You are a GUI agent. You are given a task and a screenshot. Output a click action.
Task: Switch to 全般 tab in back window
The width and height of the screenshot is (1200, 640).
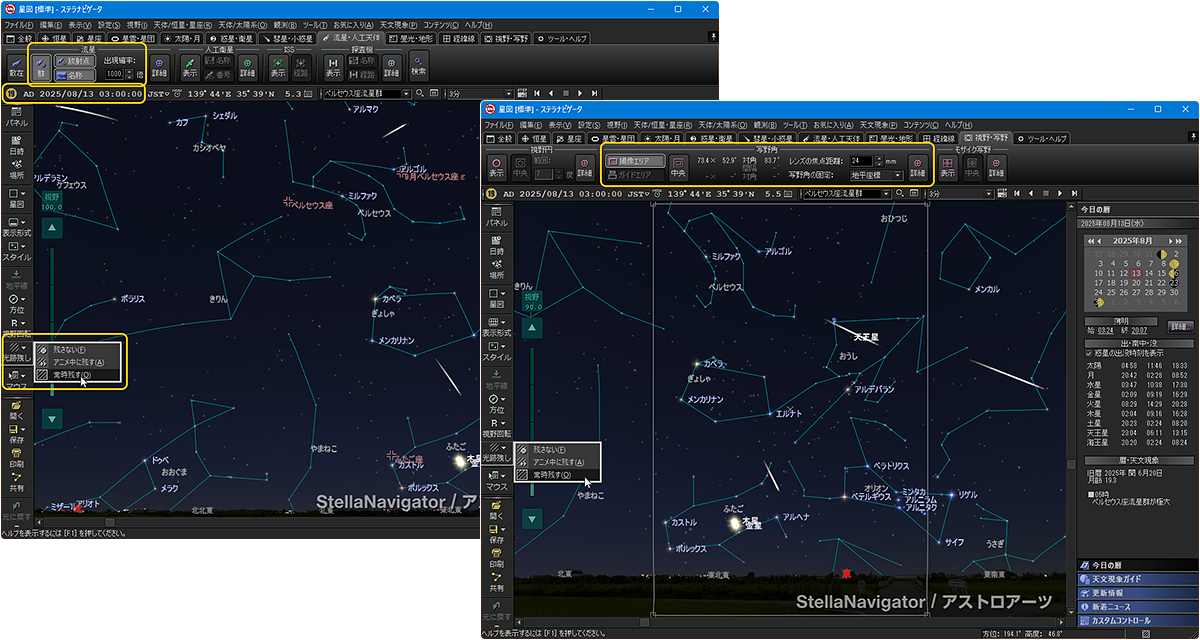tap(20, 38)
